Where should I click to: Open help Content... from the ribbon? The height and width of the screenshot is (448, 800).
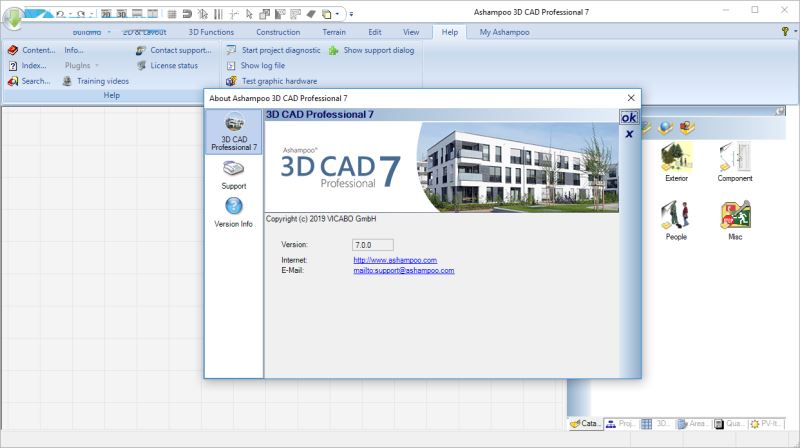pos(32,50)
